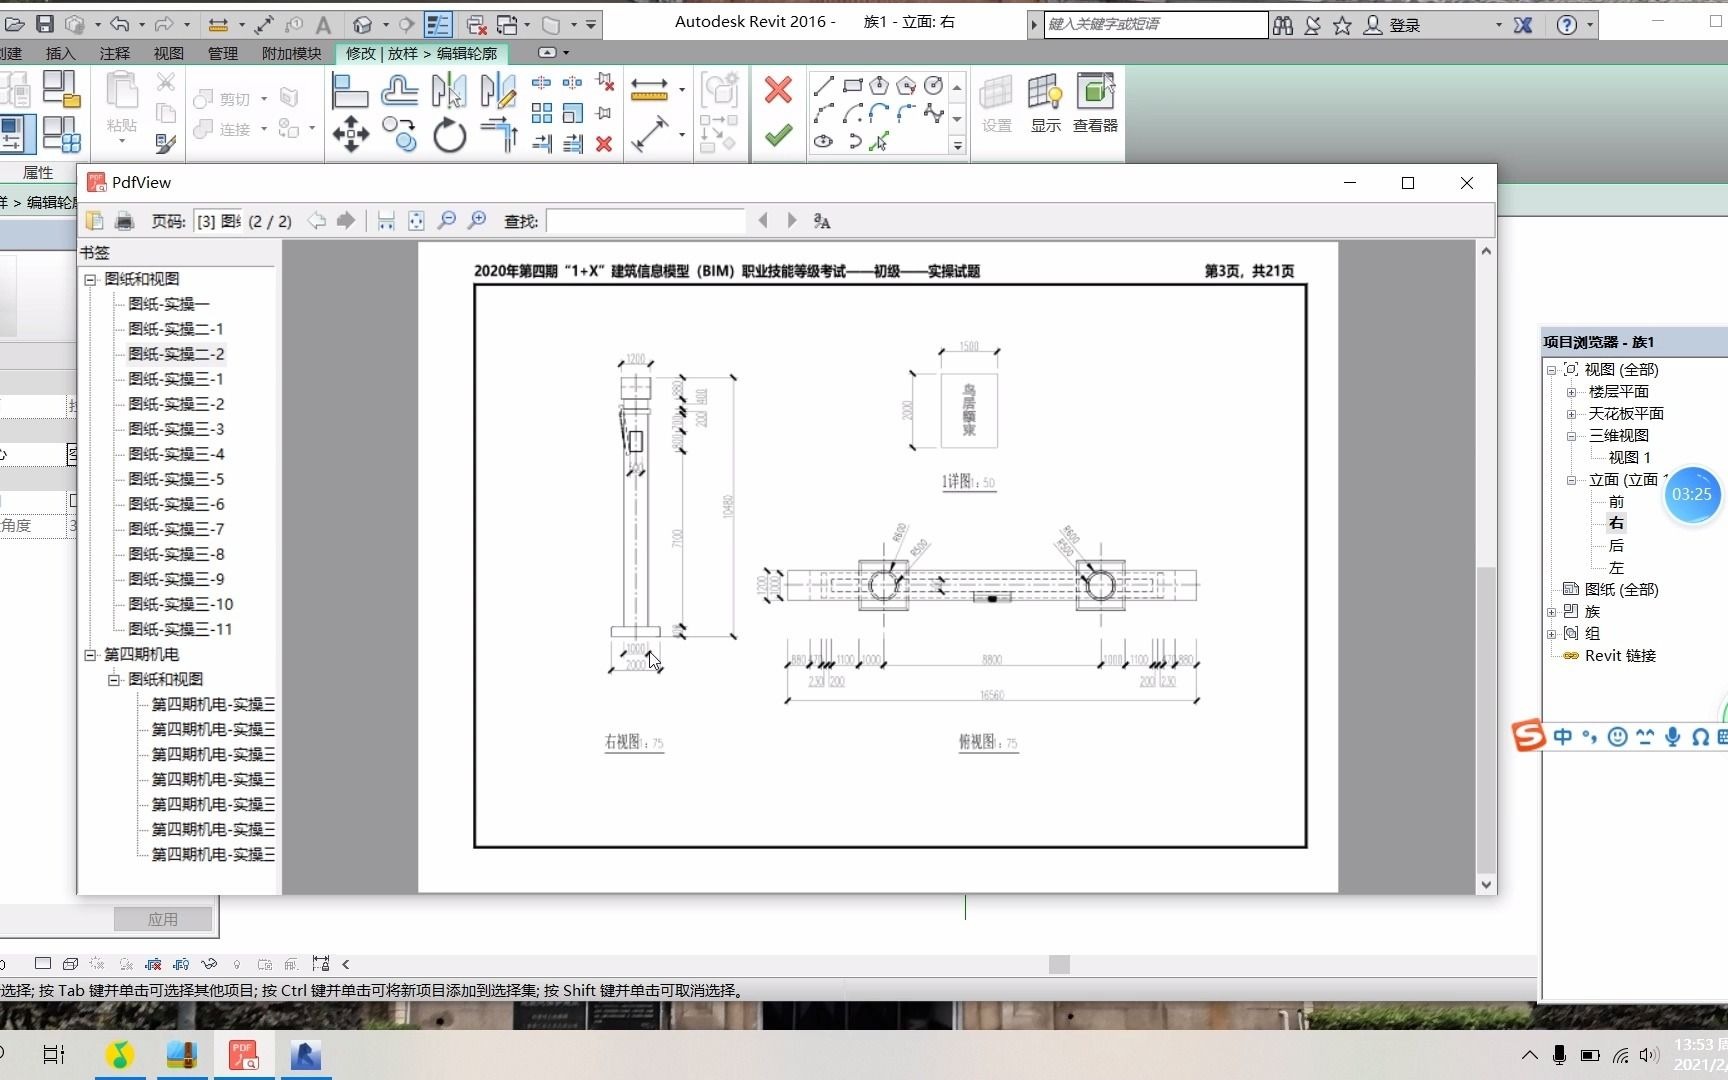The image size is (1728, 1080).
Task: Click the red X to cancel sketch editing
Action: pos(778,90)
